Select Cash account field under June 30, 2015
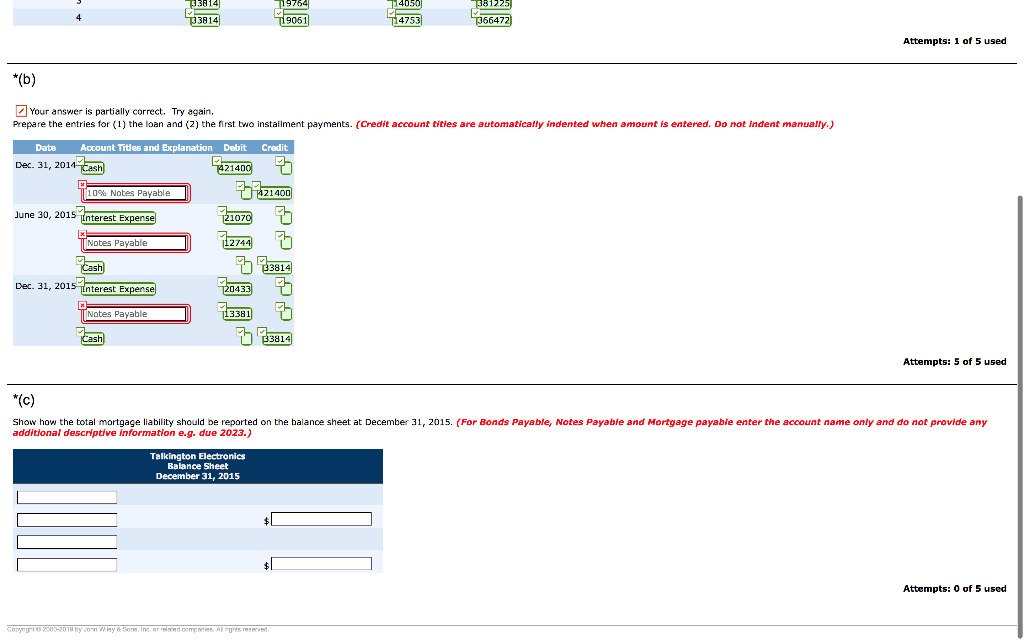Viewport: 1024px width, 640px height. click(x=92, y=268)
